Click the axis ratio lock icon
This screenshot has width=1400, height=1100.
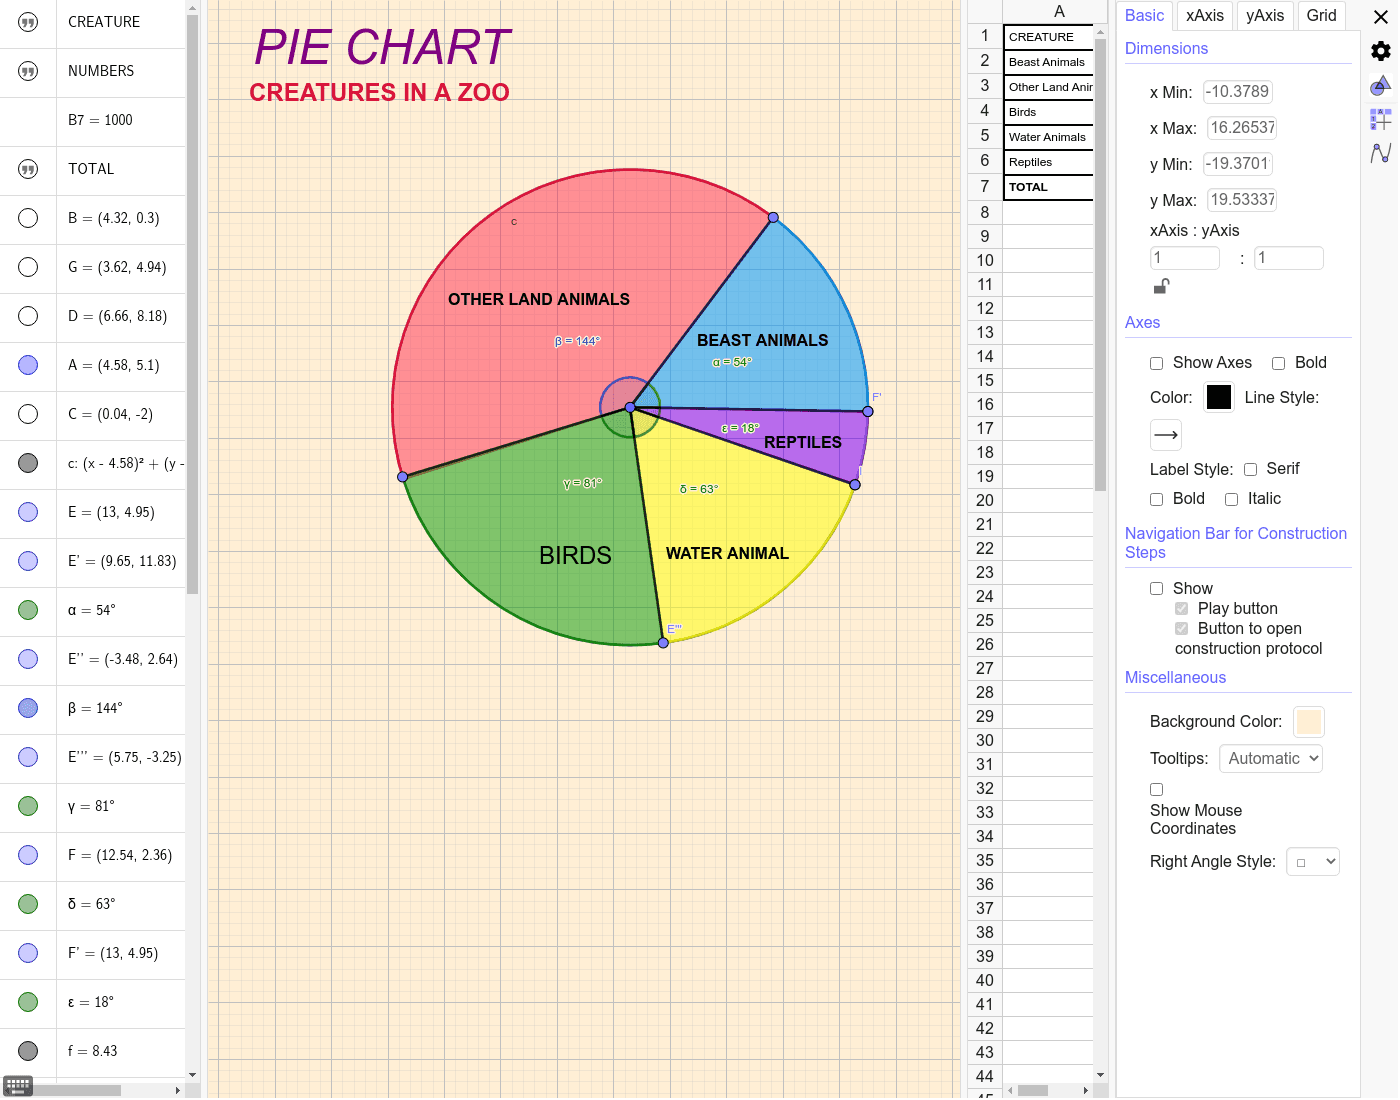click(x=1161, y=286)
